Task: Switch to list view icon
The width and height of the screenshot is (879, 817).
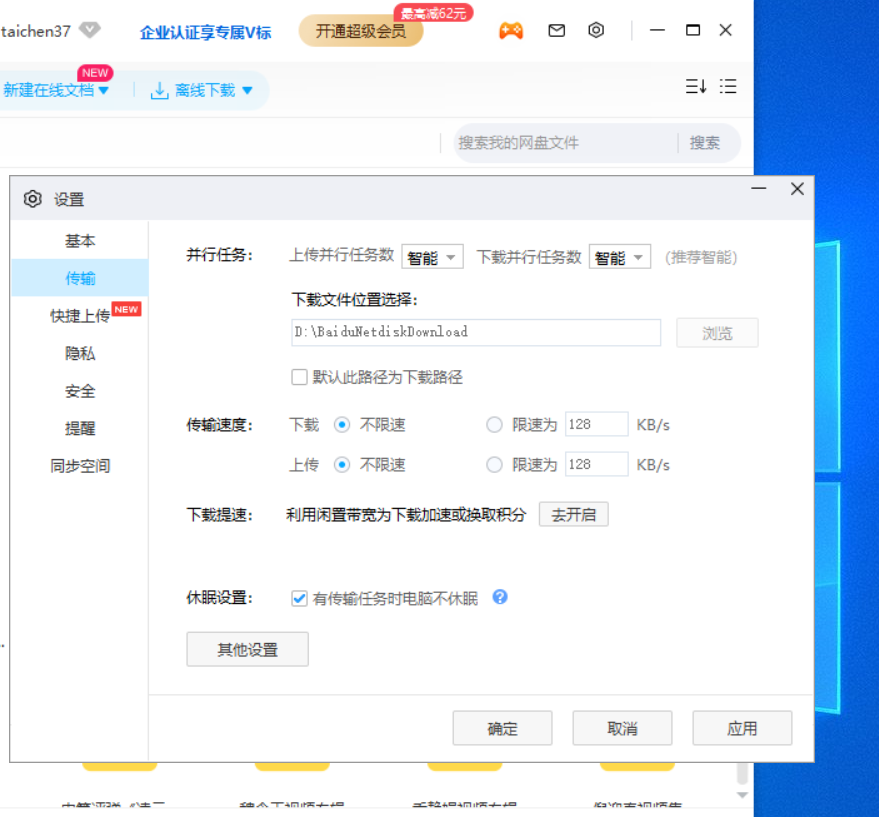Action: click(x=728, y=86)
